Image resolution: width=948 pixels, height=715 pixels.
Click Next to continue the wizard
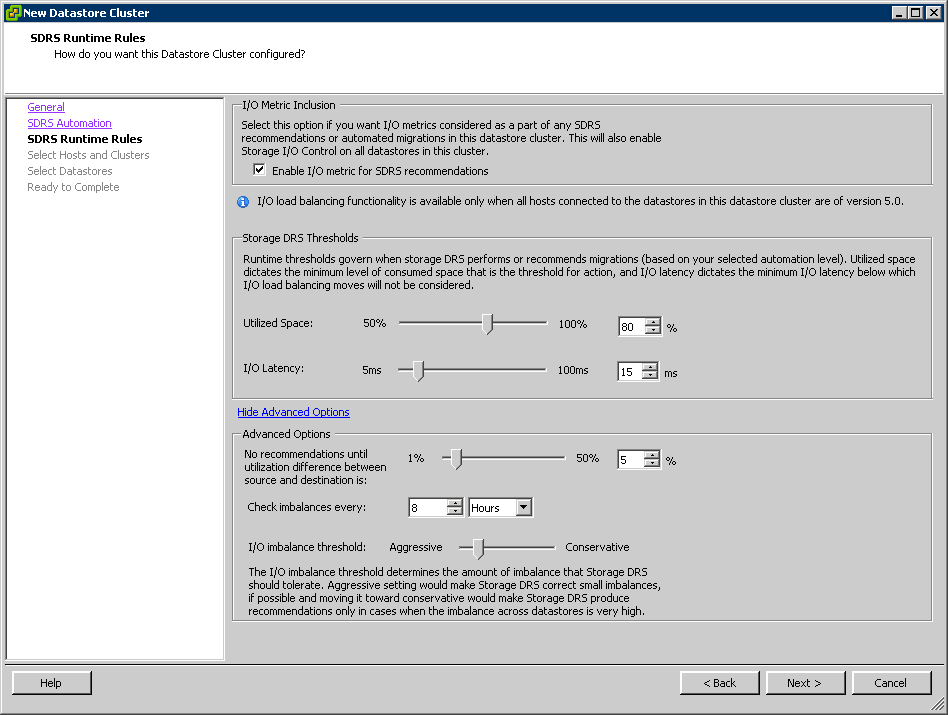pos(805,682)
